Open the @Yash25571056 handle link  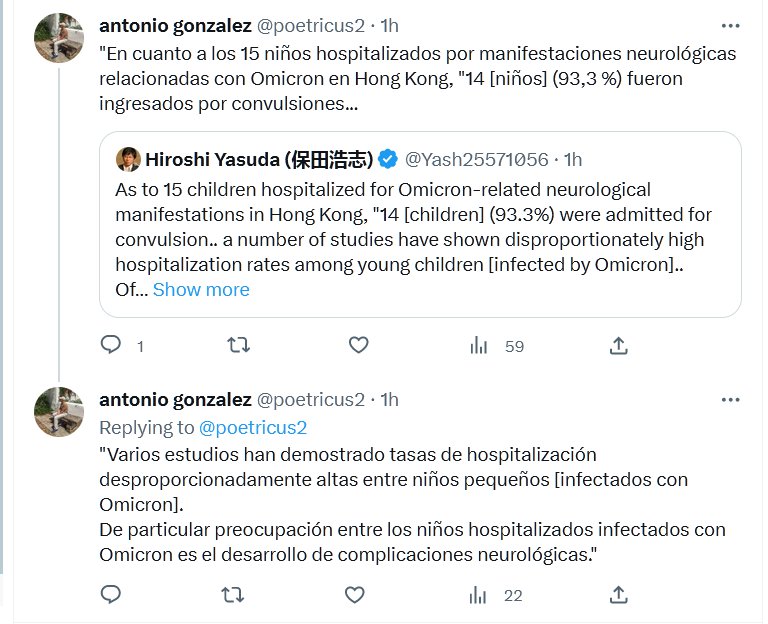click(x=476, y=160)
